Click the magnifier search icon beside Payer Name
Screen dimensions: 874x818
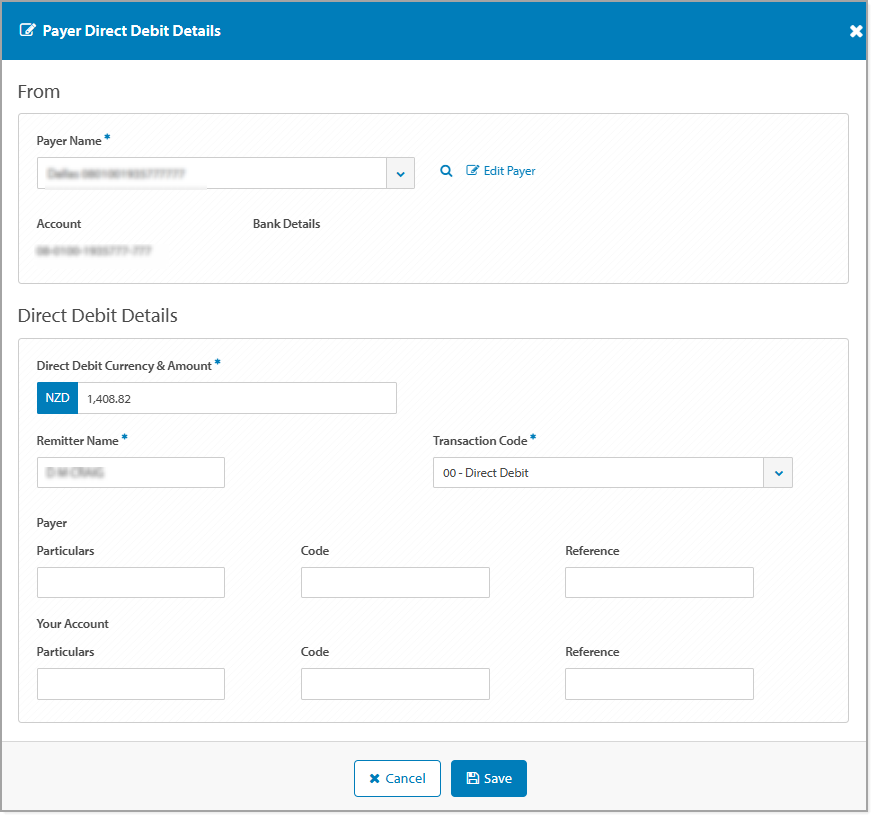coord(446,171)
